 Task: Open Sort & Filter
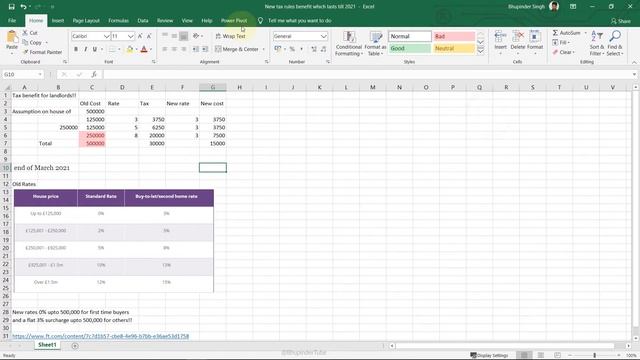pyautogui.click(x=597, y=43)
